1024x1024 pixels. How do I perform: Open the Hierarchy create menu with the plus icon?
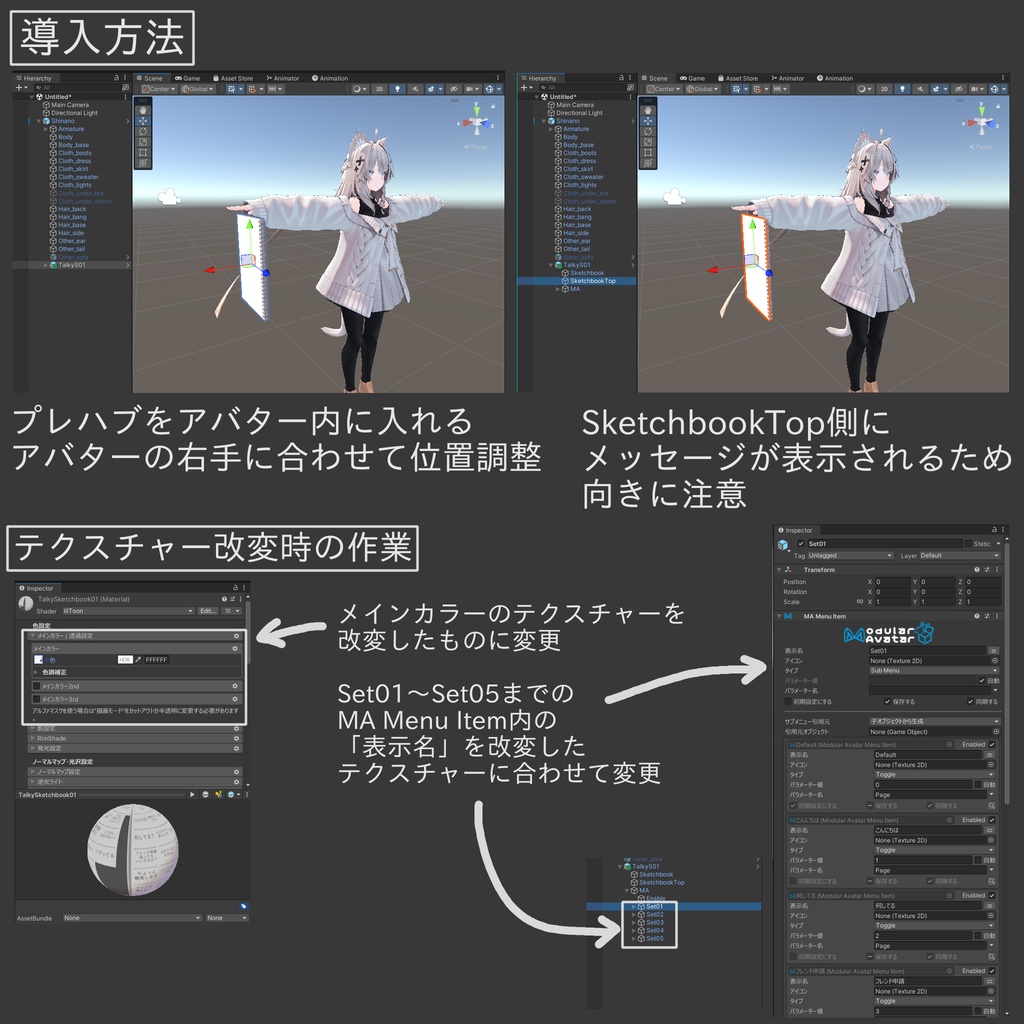tap(18, 87)
